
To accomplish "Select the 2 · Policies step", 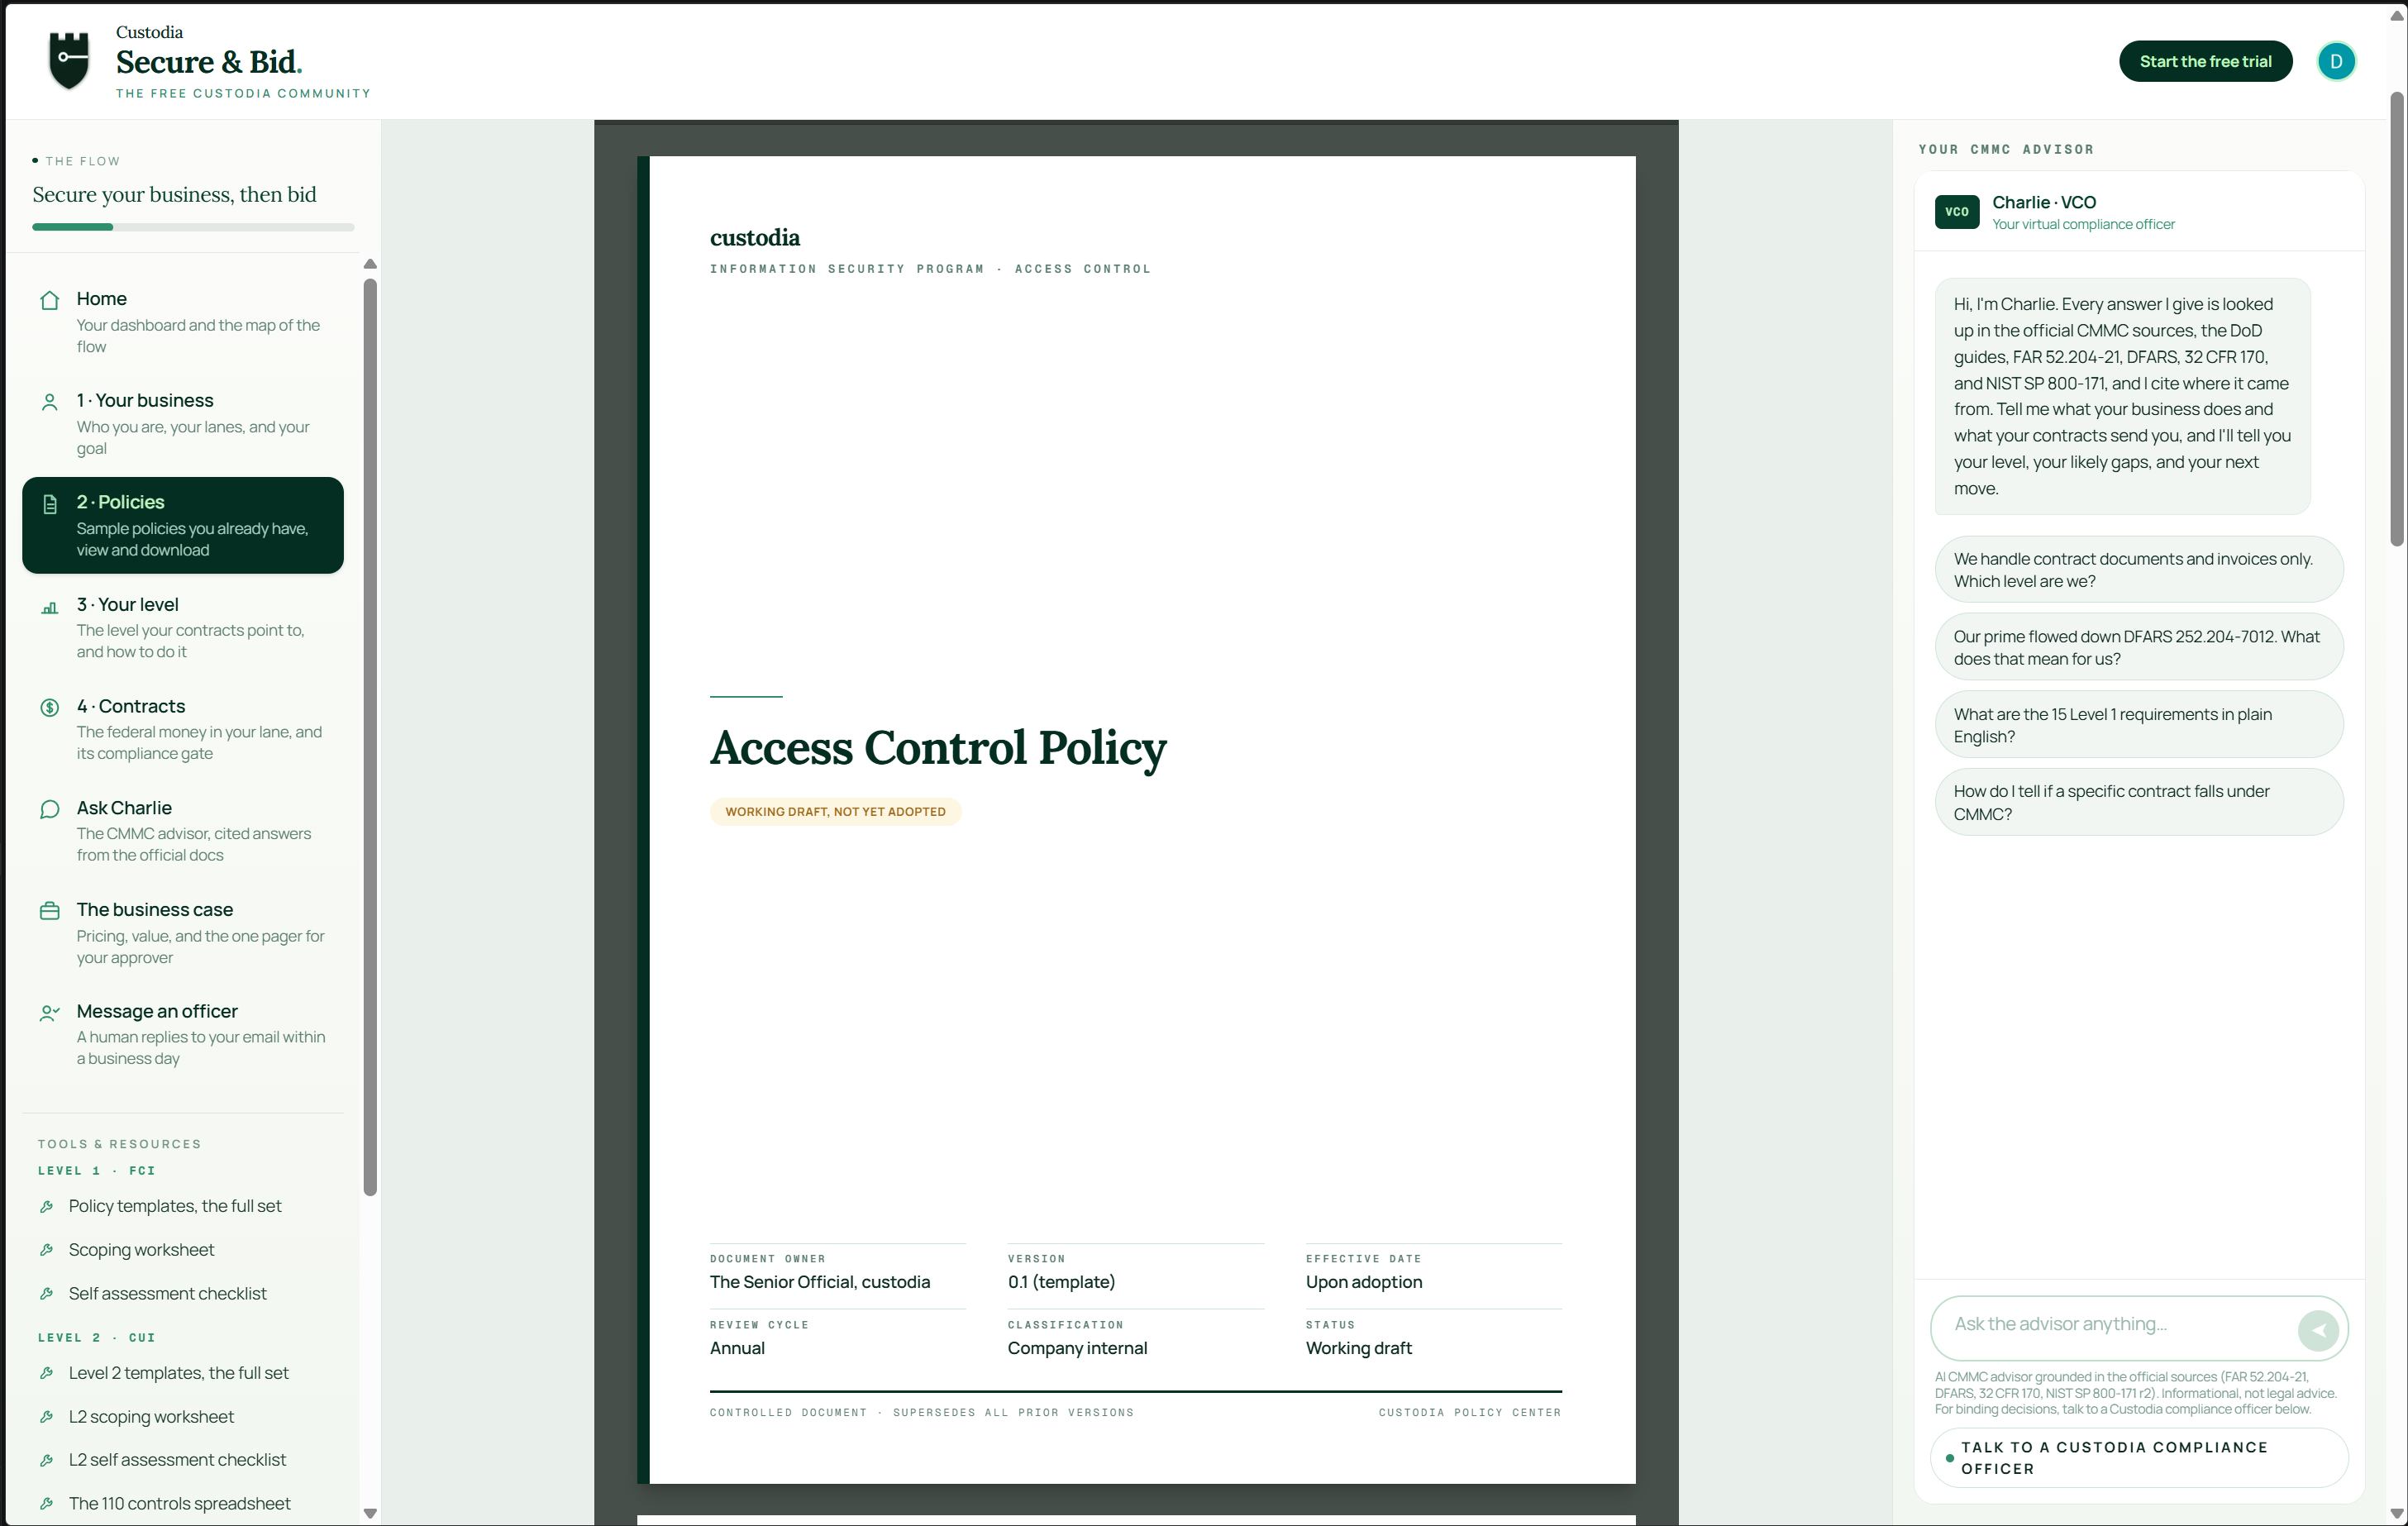I will [x=183, y=525].
